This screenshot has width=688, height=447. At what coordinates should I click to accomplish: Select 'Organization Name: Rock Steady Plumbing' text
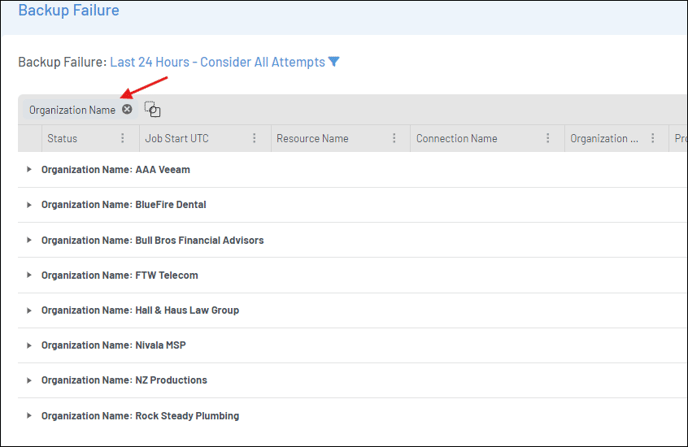pyautogui.click(x=140, y=415)
